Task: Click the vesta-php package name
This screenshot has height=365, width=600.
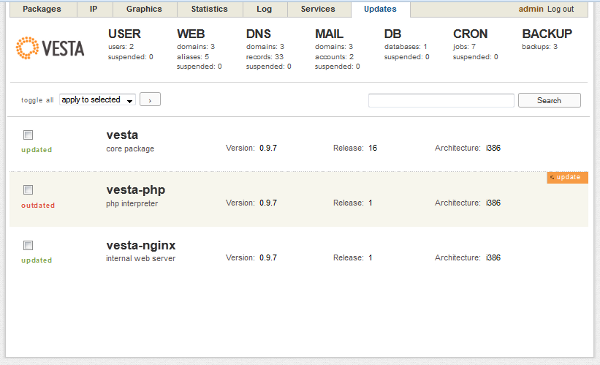Action: tap(135, 190)
